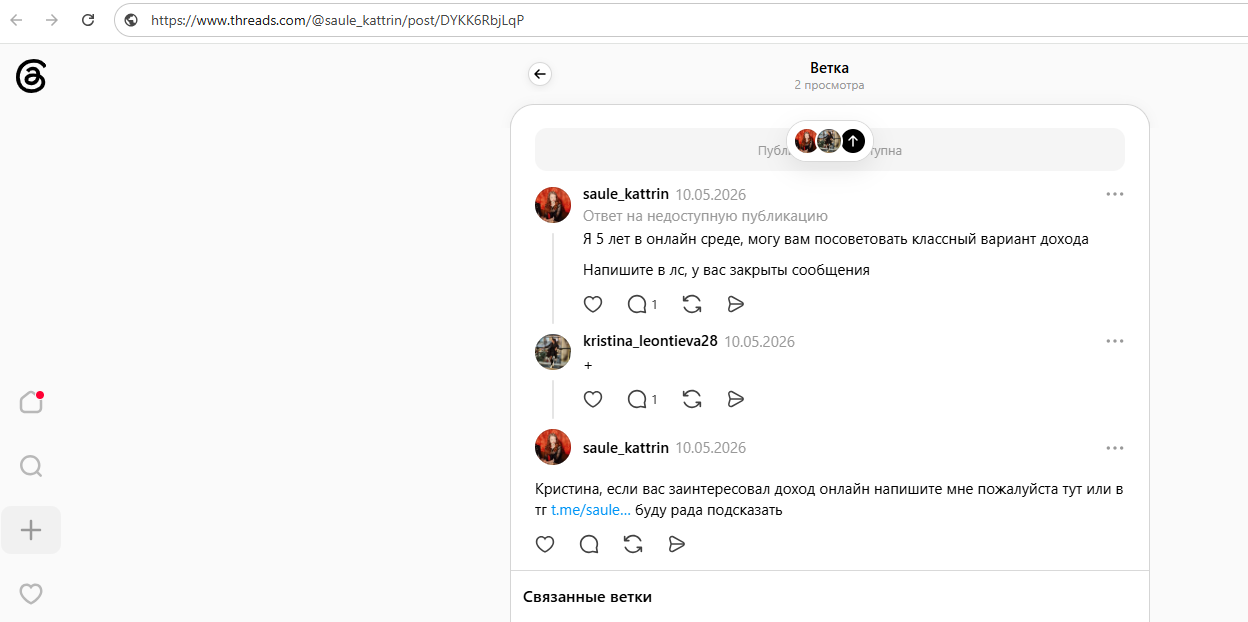Like the first saule_kattrin reply
1248x622 pixels.
593,304
